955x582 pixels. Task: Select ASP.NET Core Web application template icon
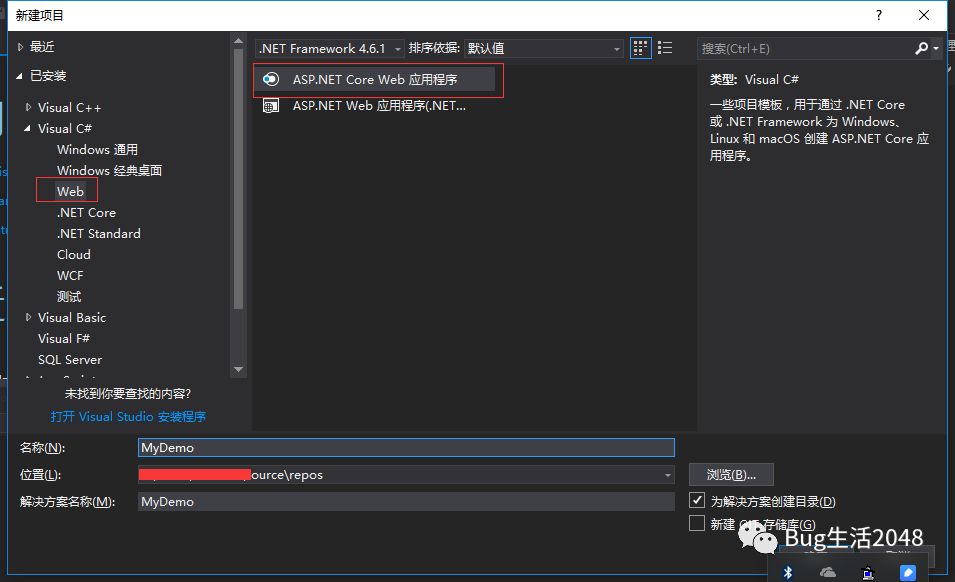pos(270,79)
